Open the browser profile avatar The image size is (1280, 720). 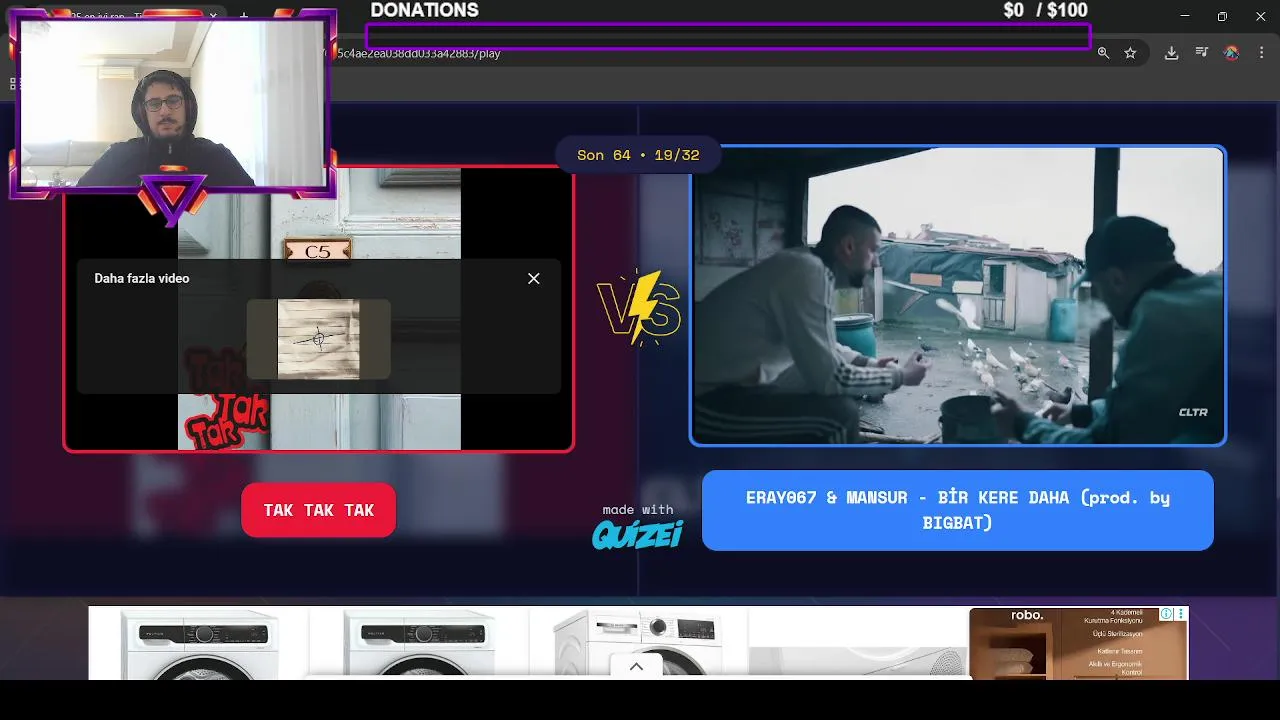1231,53
